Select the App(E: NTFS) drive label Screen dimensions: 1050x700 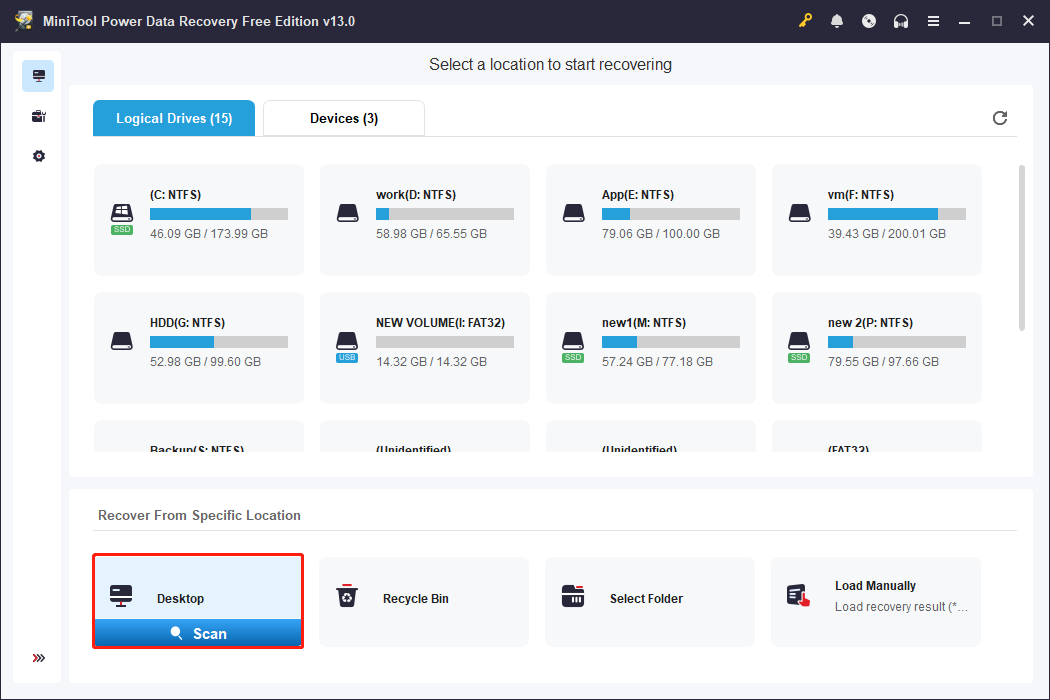point(638,194)
